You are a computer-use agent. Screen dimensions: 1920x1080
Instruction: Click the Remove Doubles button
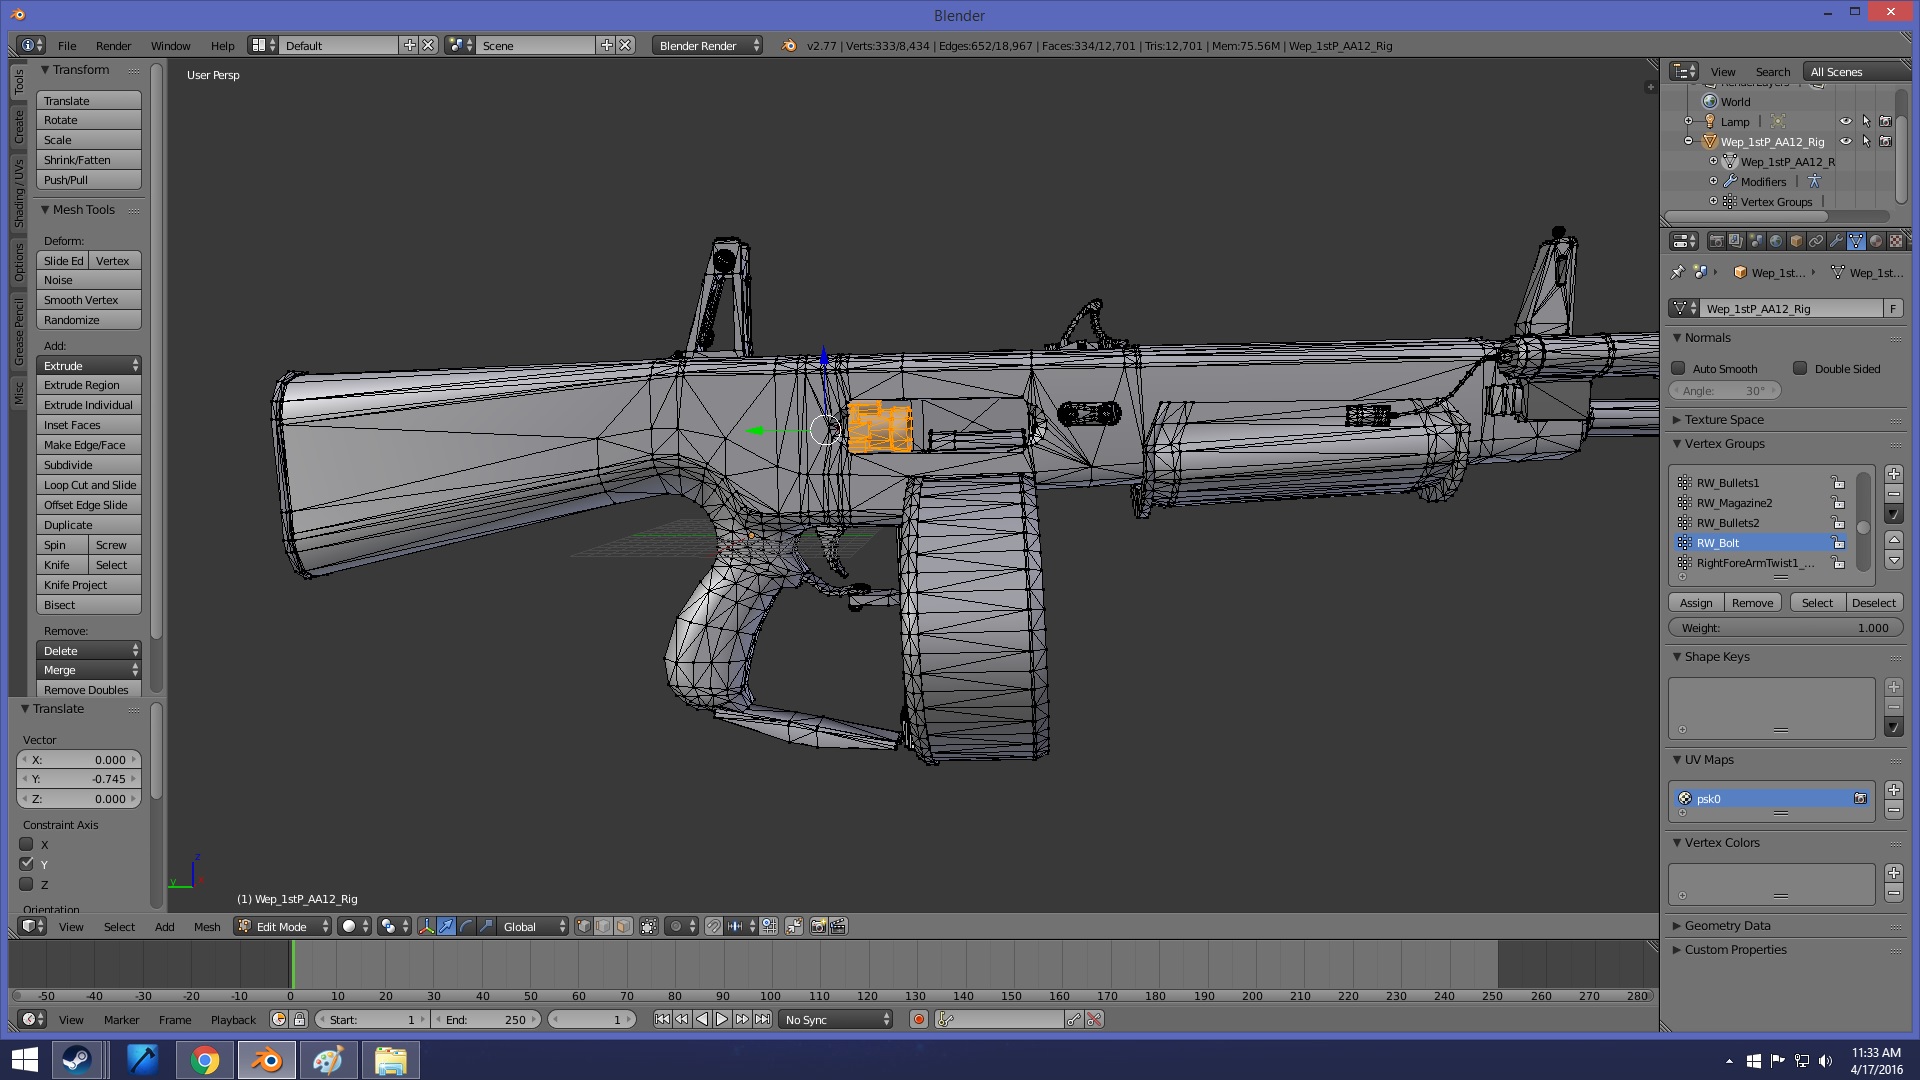pyautogui.click(x=87, y=689)
